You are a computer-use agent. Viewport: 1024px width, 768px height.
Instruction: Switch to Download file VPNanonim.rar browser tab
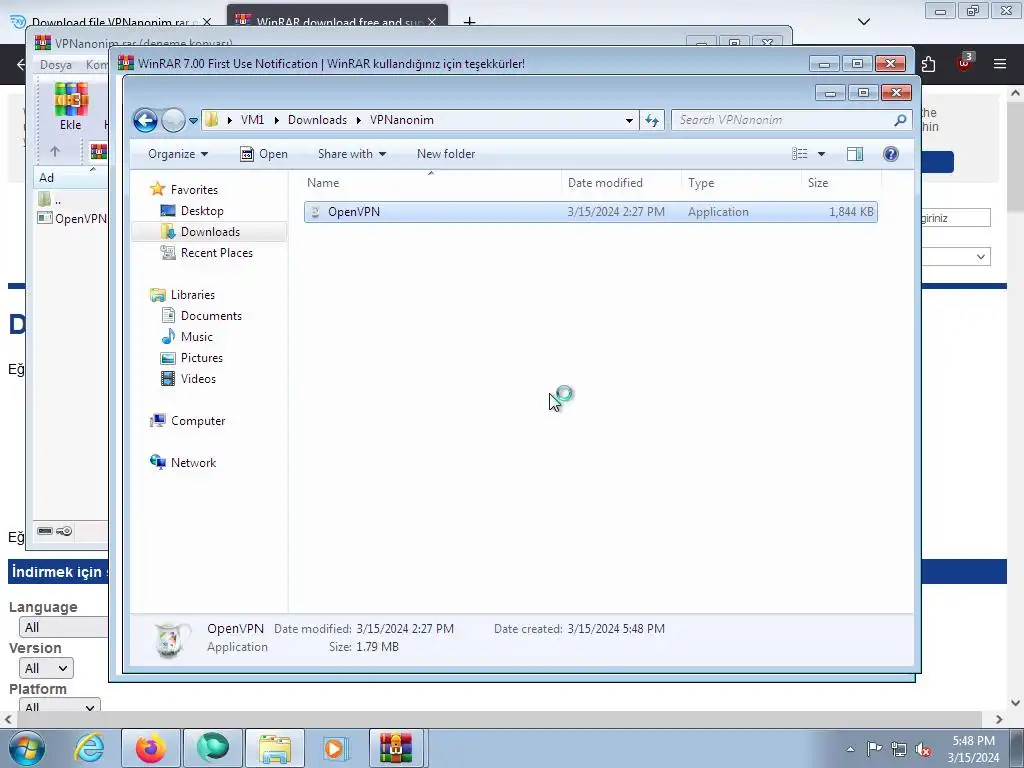pos(111,22)
